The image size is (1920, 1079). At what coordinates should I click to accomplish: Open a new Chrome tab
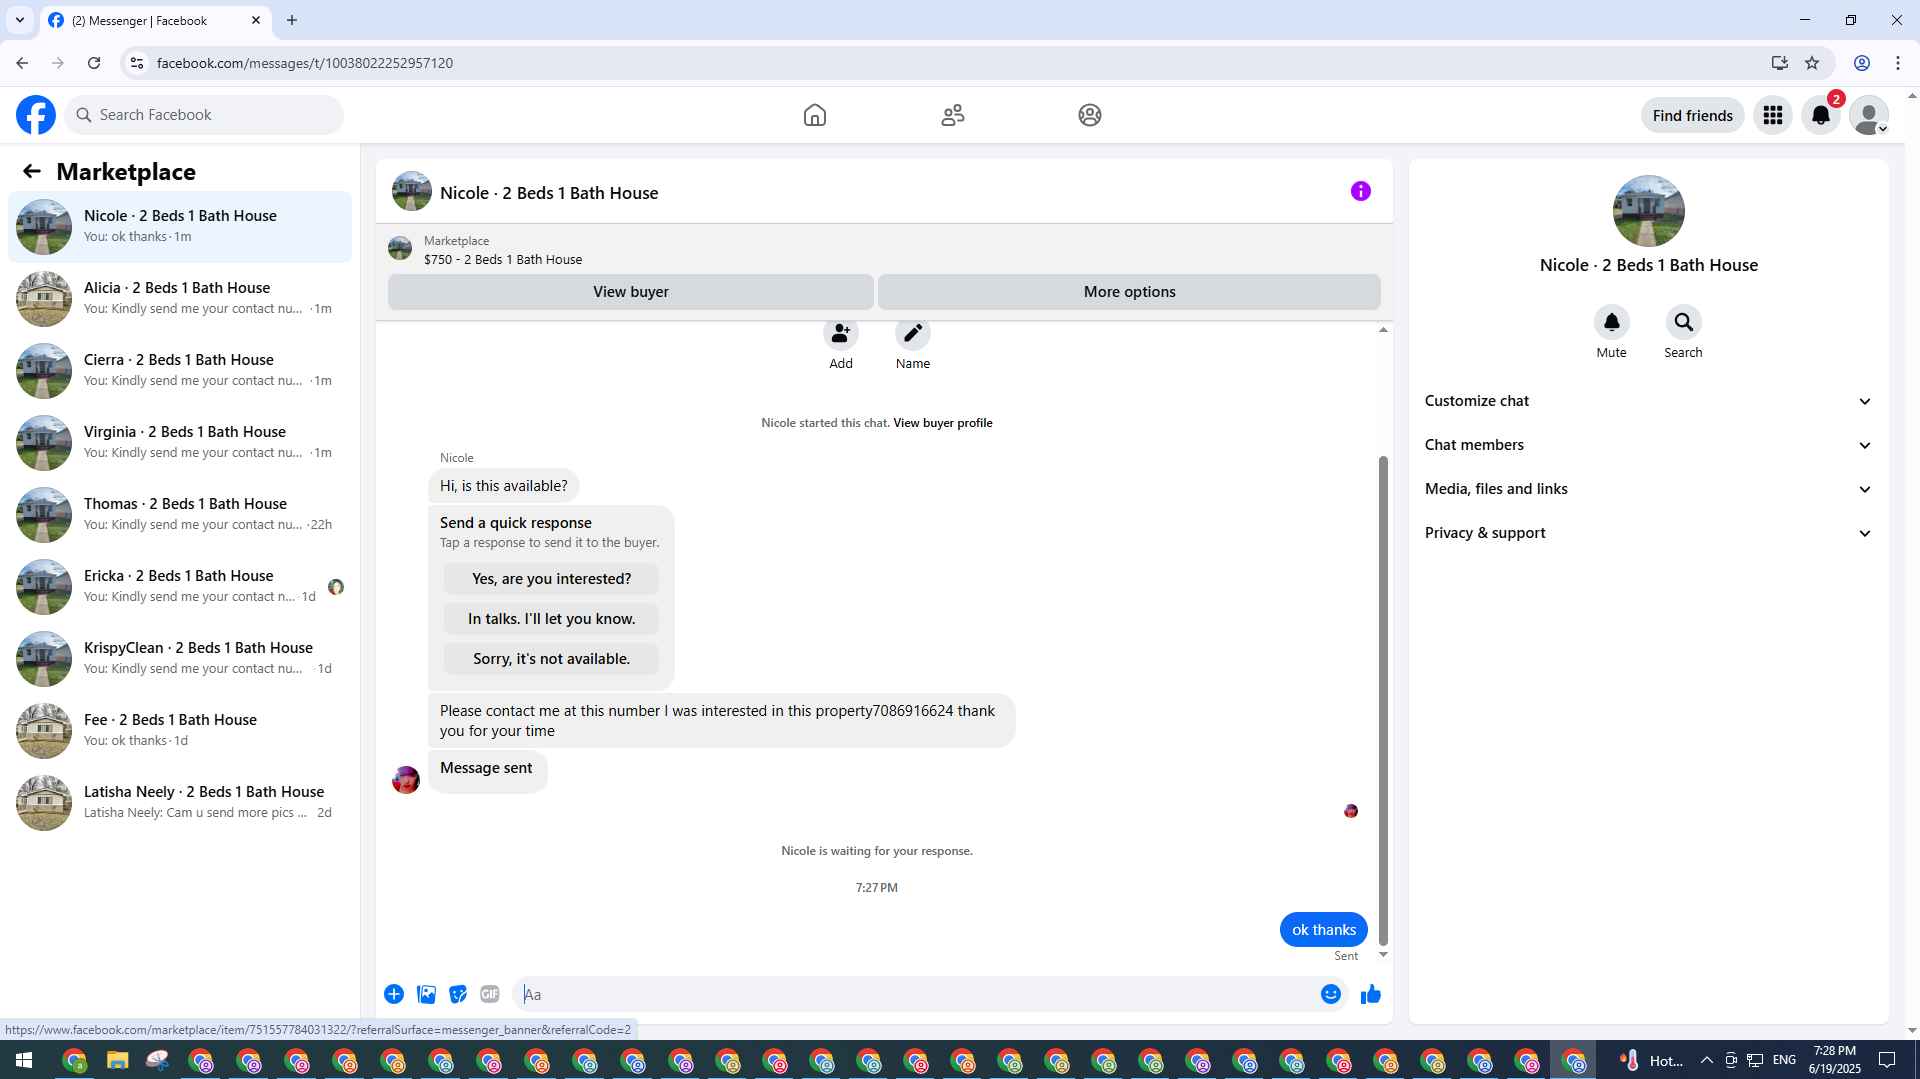292,20
